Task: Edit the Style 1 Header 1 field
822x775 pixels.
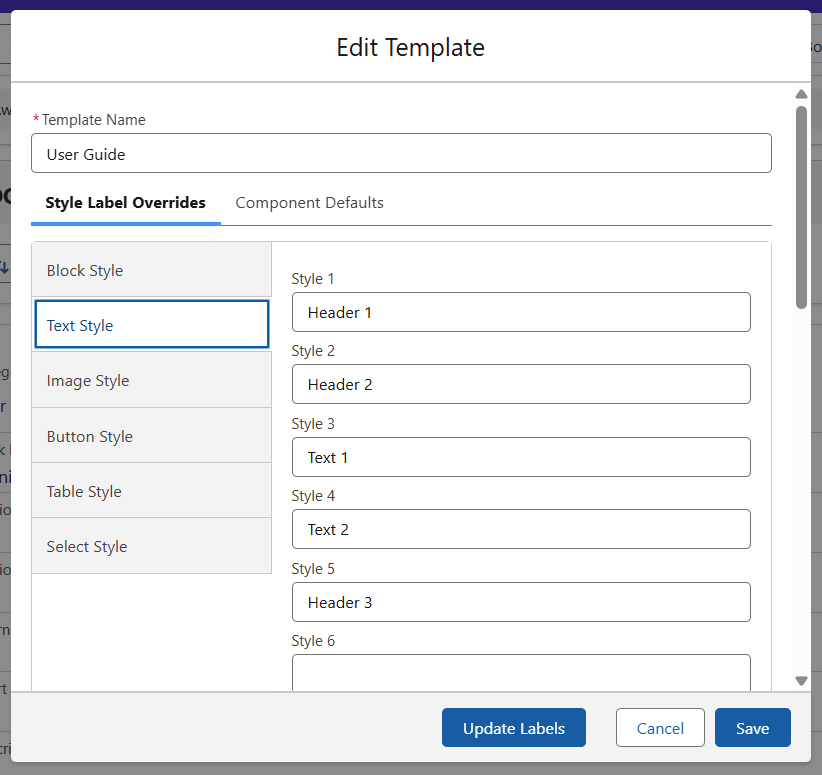Action: (521, 313)
